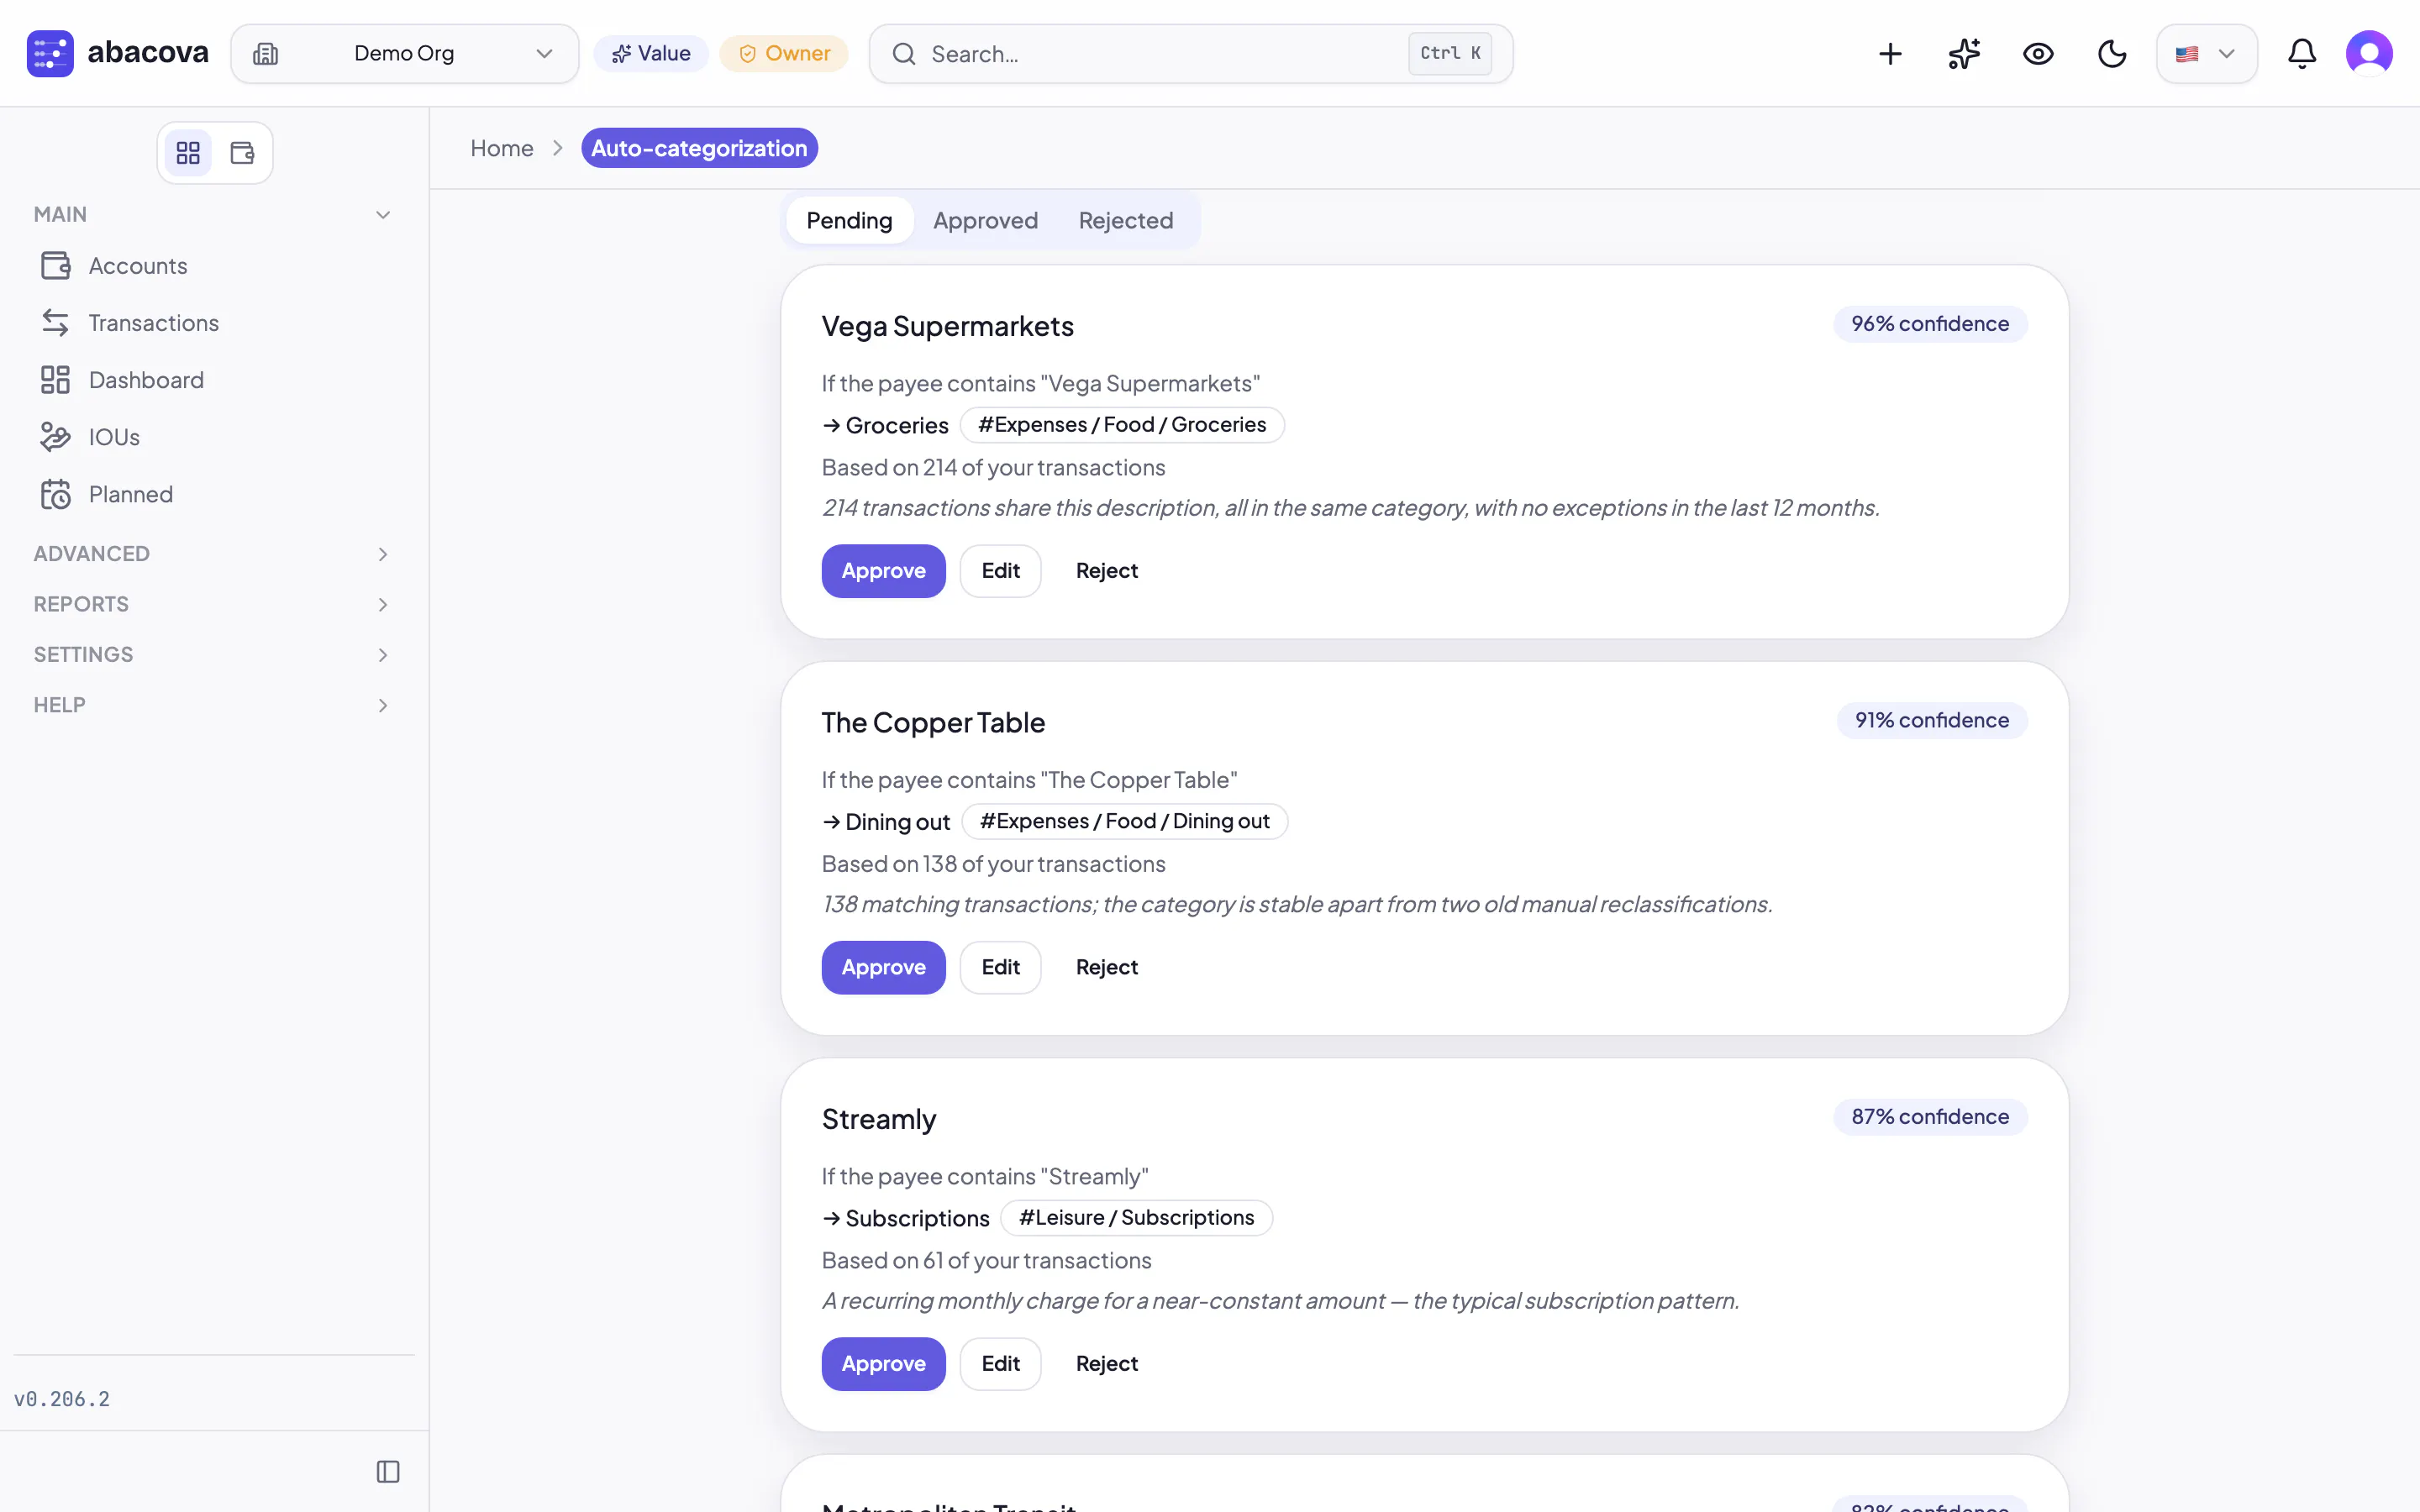The image size is (2420, 1512).
Task: Approve The Copper Table rule
Action: [x=883, y=967]
